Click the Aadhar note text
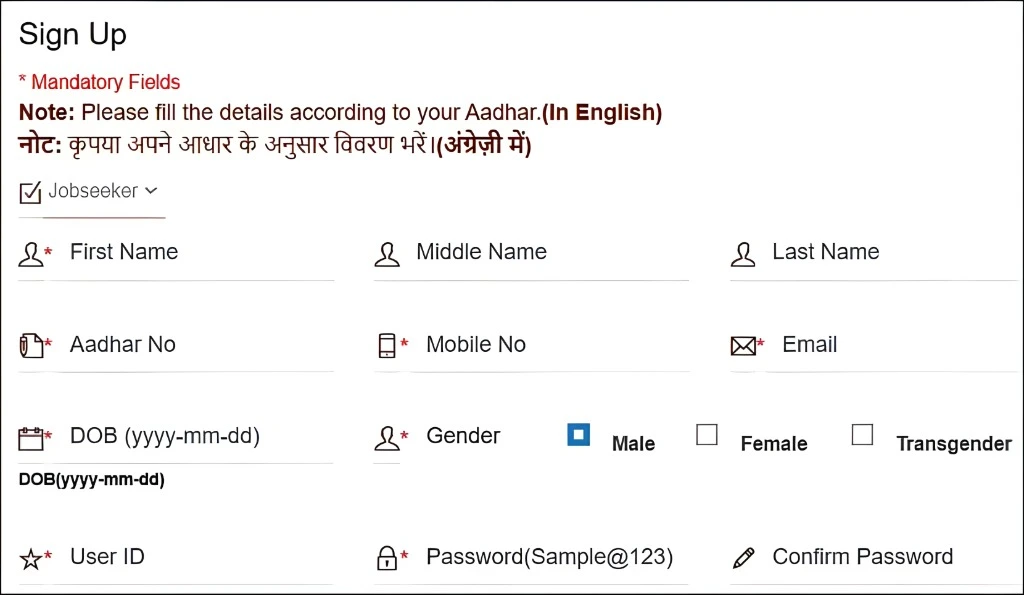The width and height of the screenshot is (1024, 595). (x=339, y=112)
